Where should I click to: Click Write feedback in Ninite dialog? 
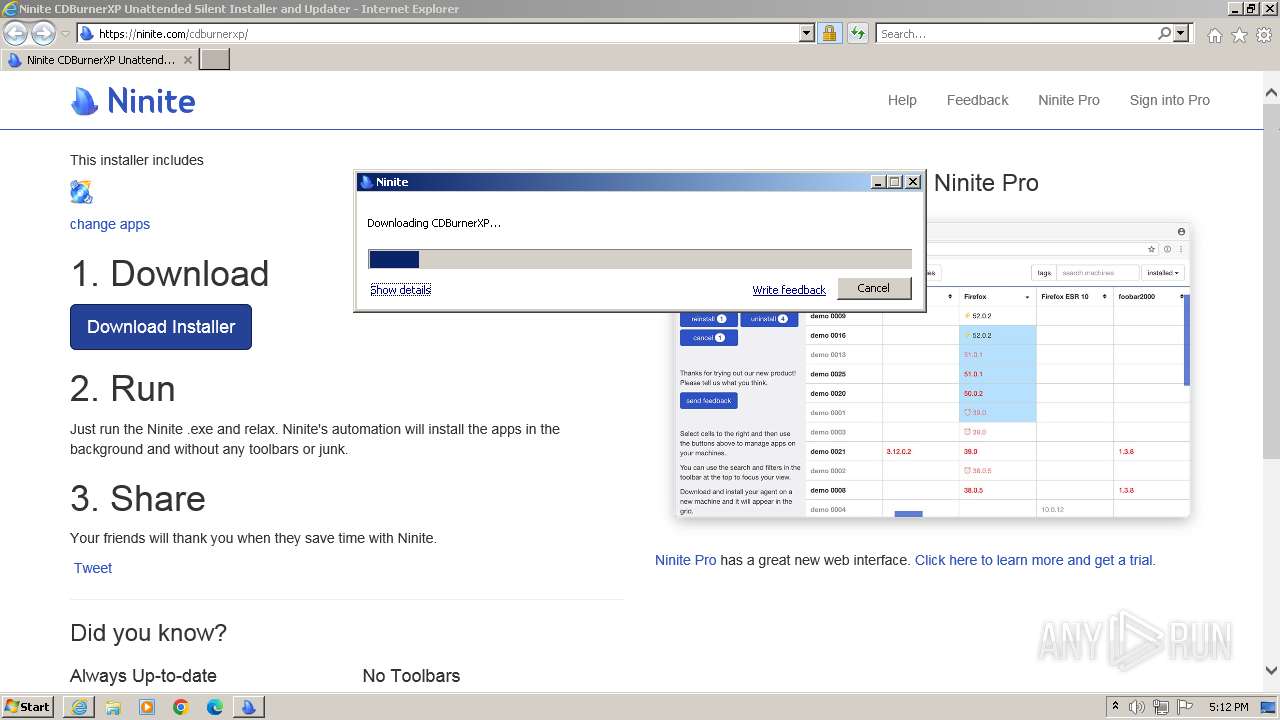[x=789, y=290]
